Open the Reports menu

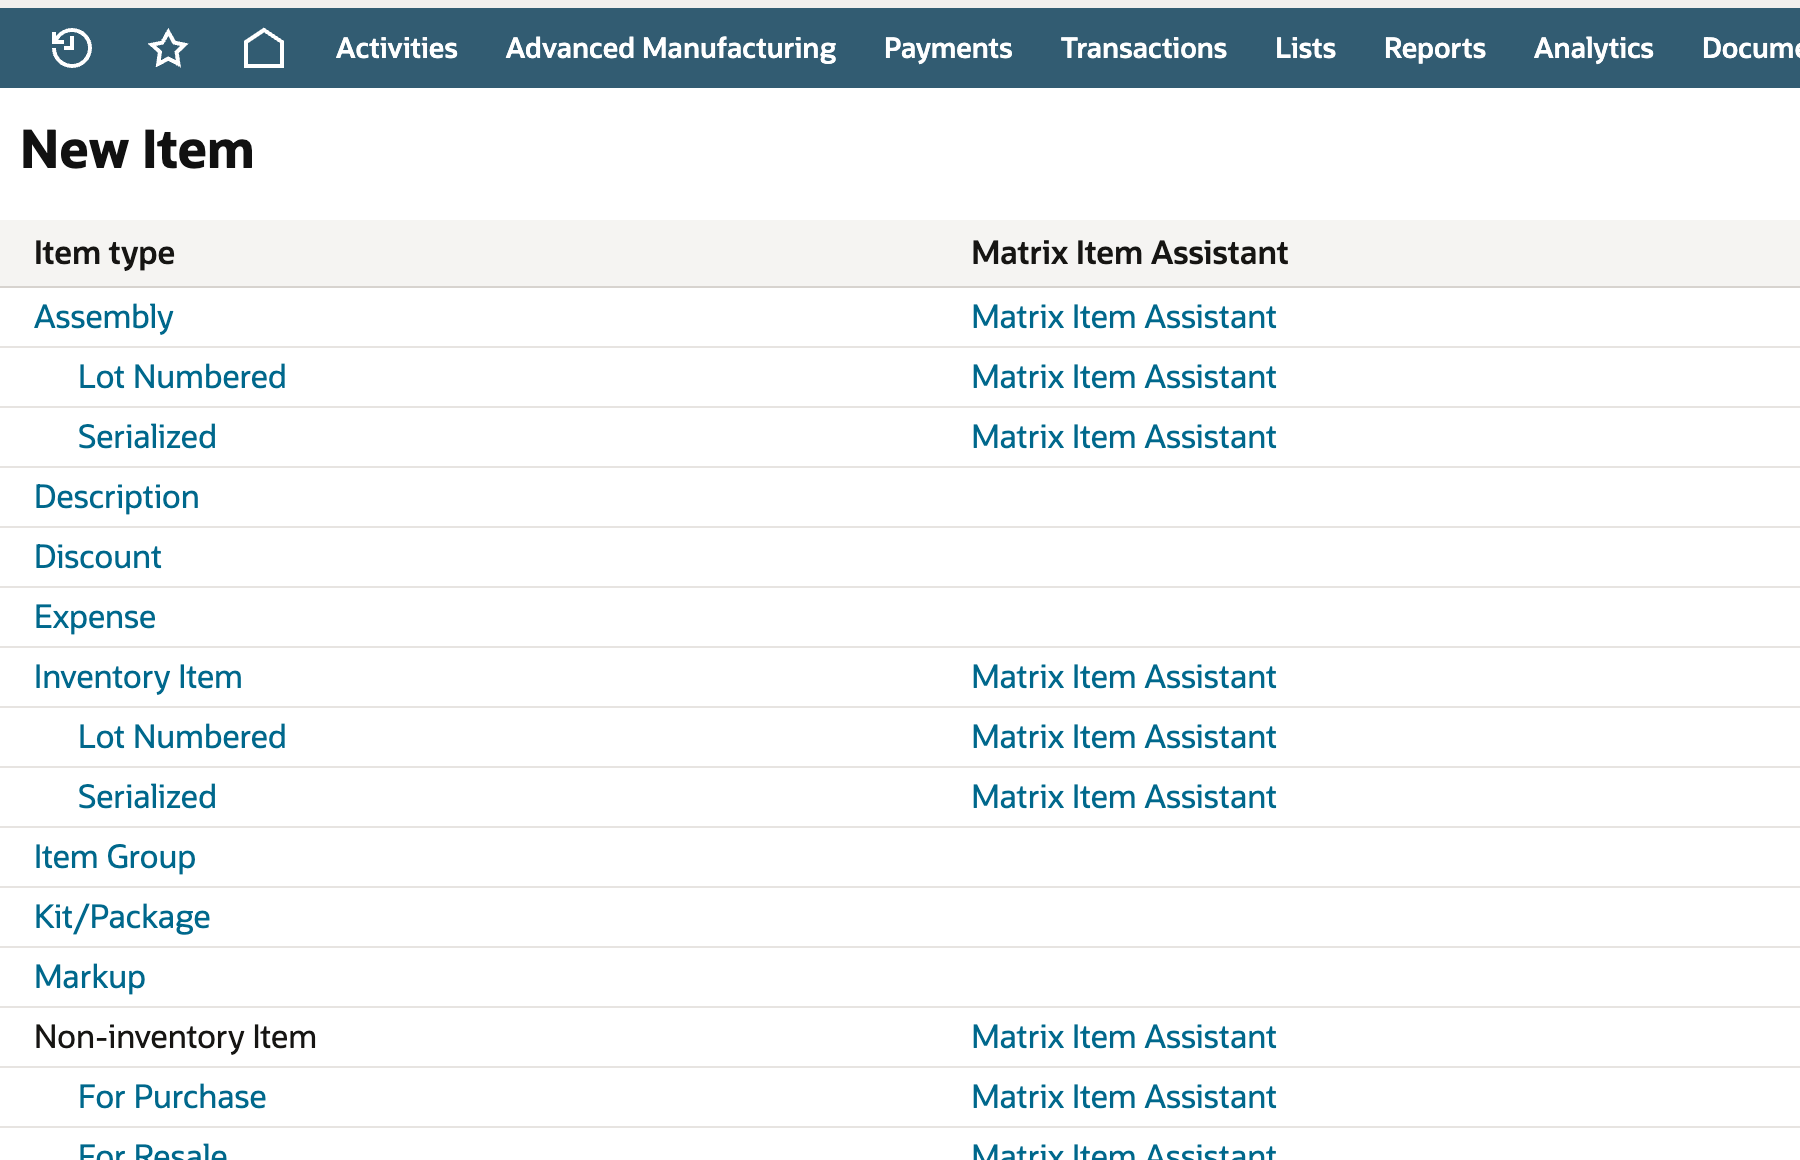pyautogui.click(x=1435, y=48)
